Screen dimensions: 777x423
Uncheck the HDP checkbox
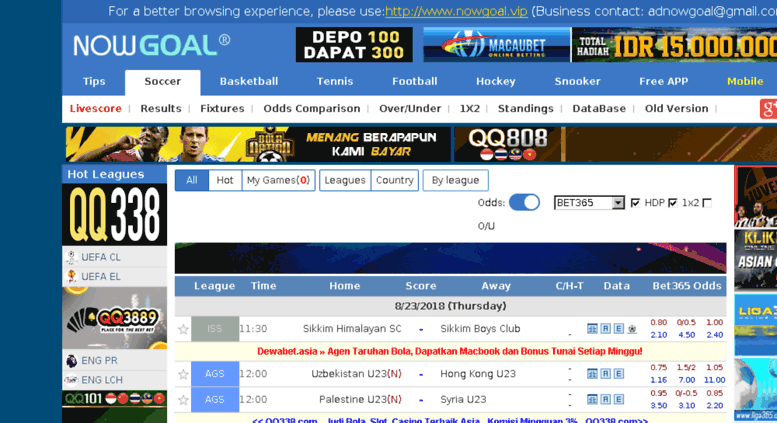coord(635,203)
